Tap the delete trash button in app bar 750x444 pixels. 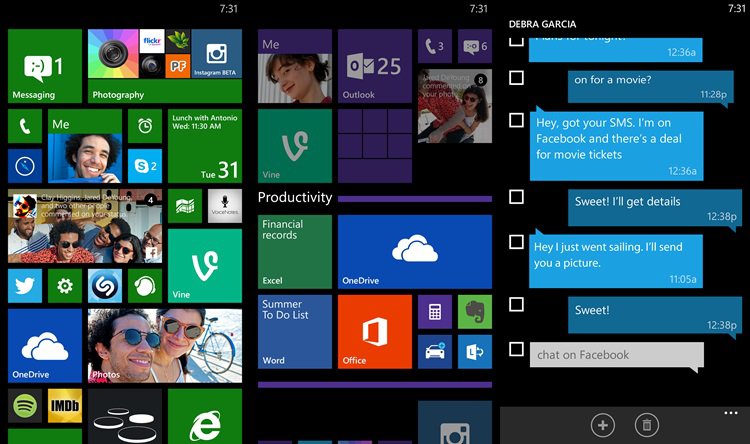click(647, 425)
